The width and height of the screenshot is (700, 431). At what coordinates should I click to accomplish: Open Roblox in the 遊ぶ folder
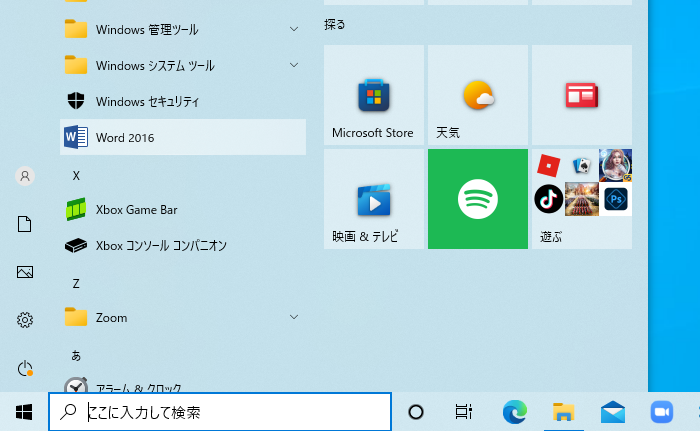[x=549, y=166]
